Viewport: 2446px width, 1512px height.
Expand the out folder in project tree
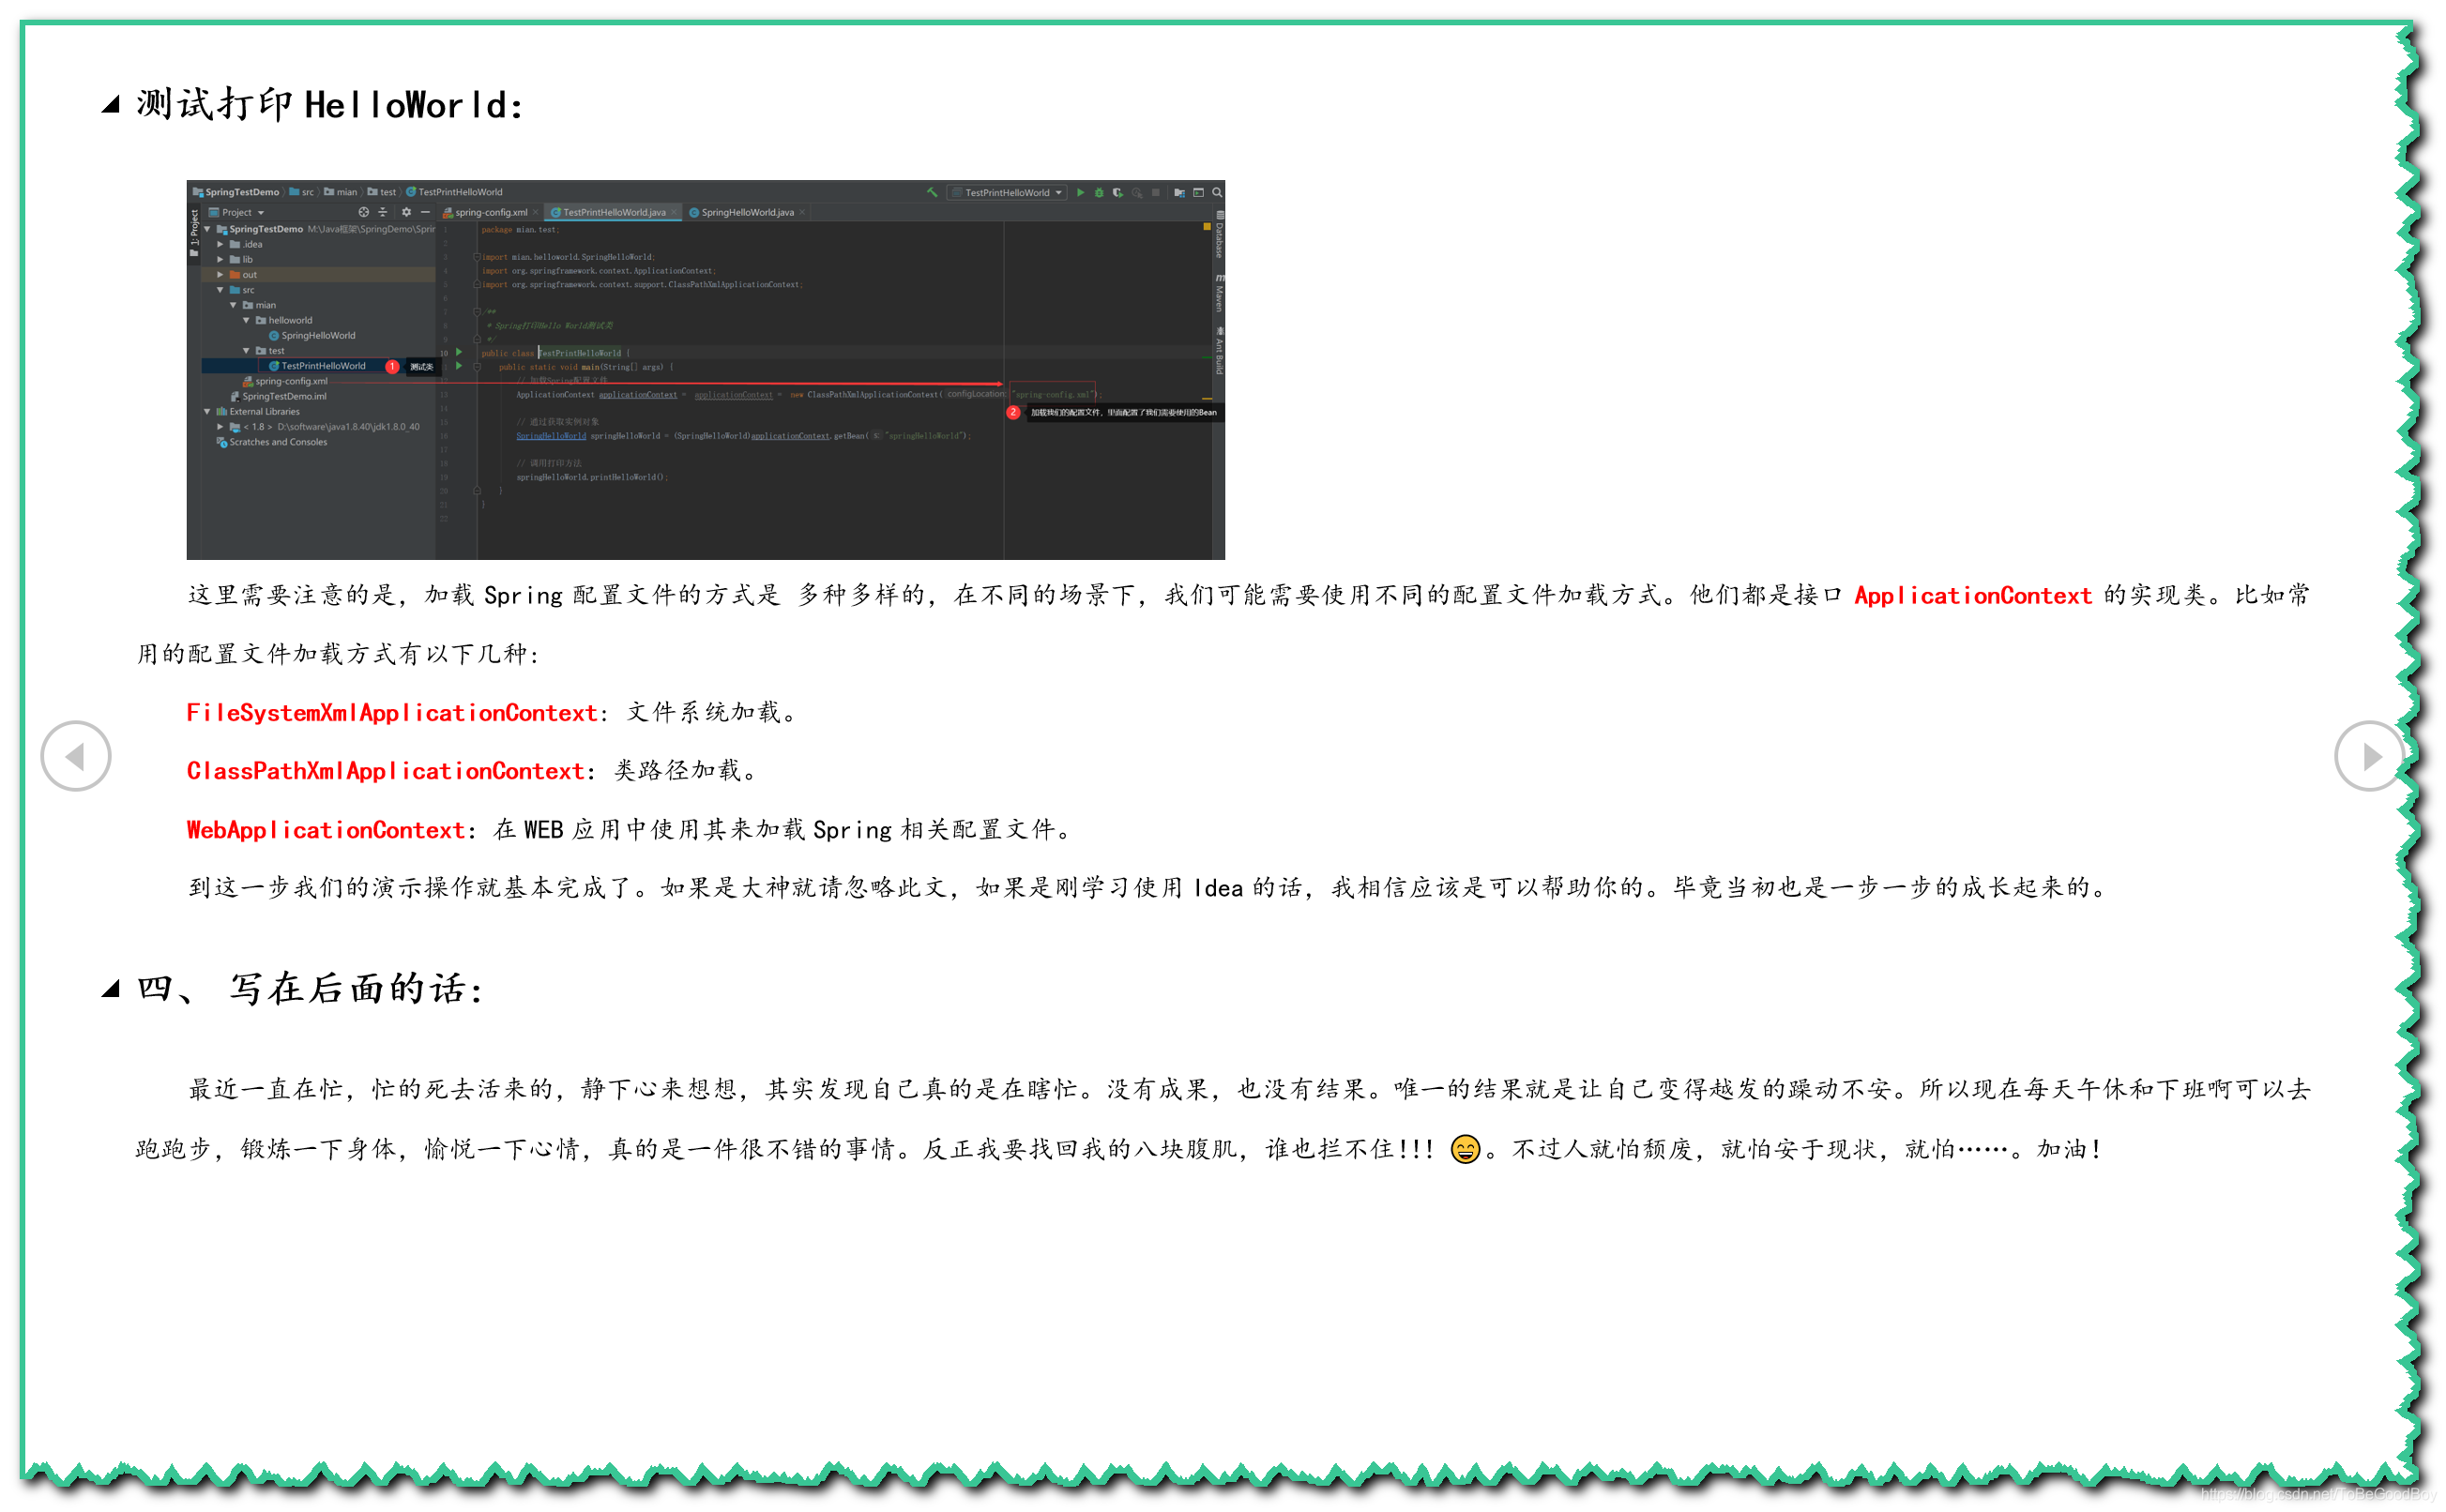[x=220, y=275]
